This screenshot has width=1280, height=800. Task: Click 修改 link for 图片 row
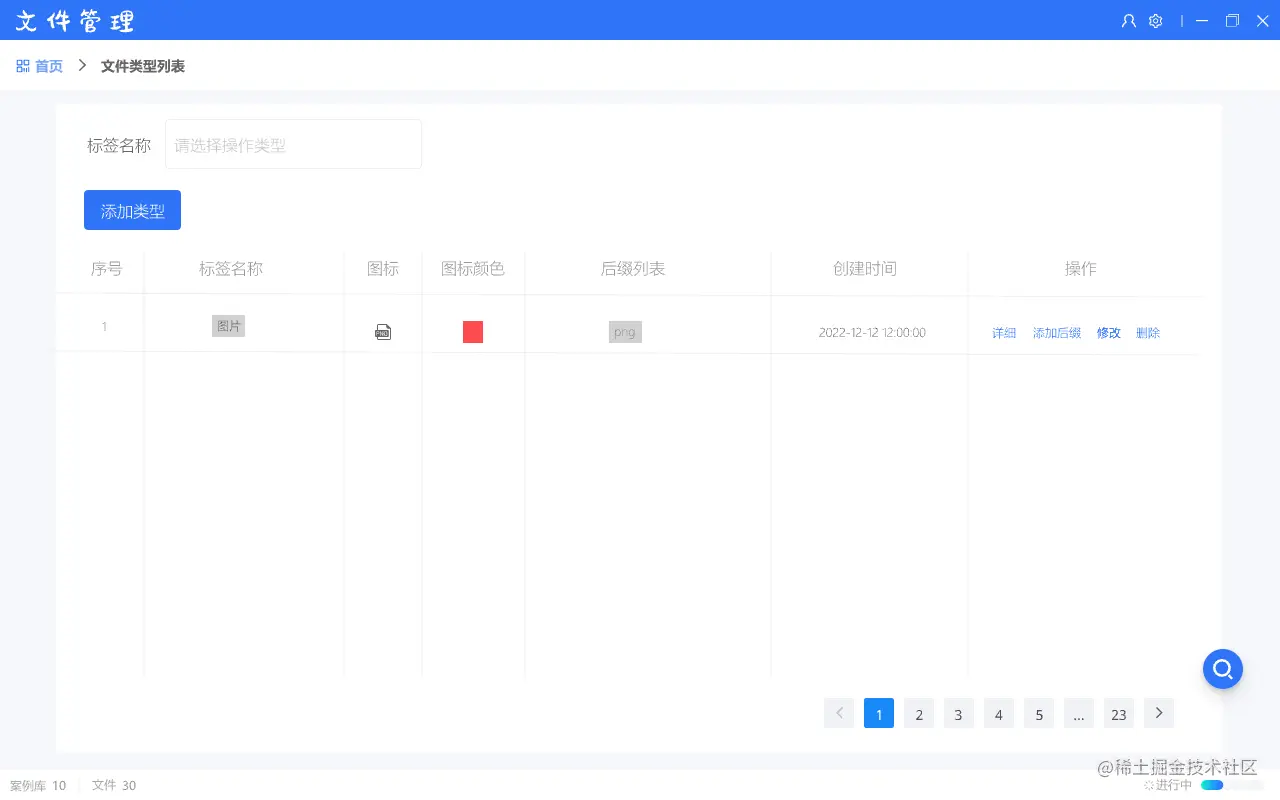(x=1109, y=333)
